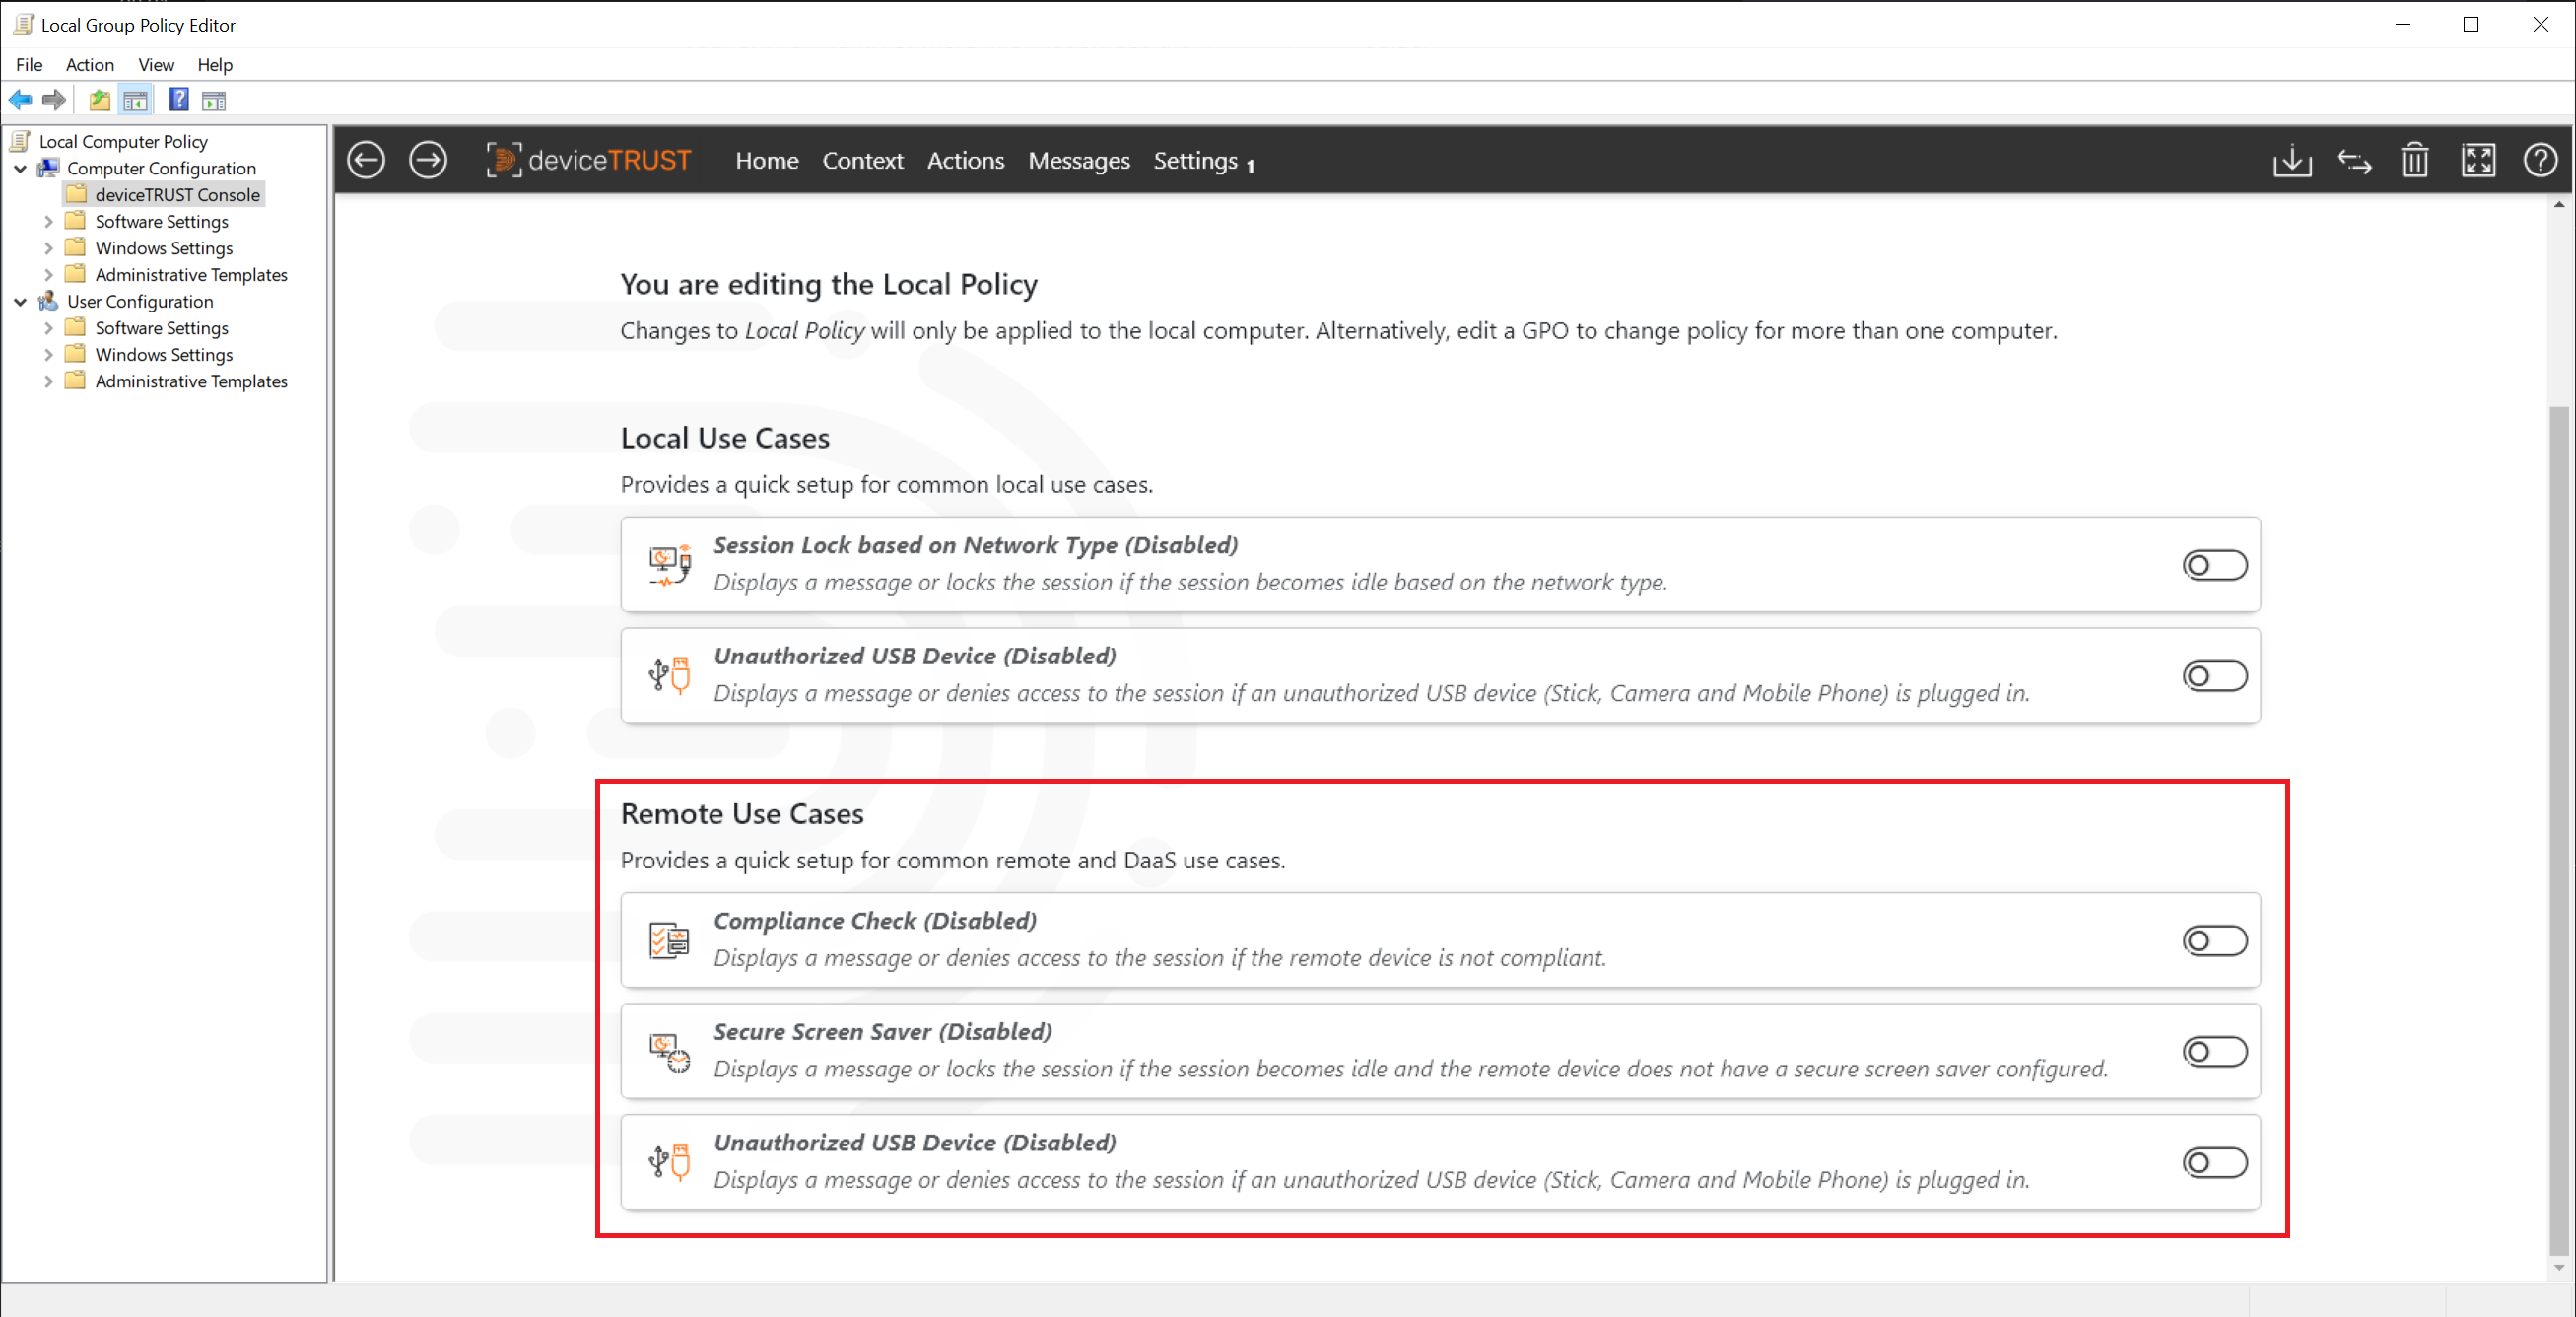The image size is (2576, 1317).
Task: Open the Context page
Action: click(x=863, y=160)
